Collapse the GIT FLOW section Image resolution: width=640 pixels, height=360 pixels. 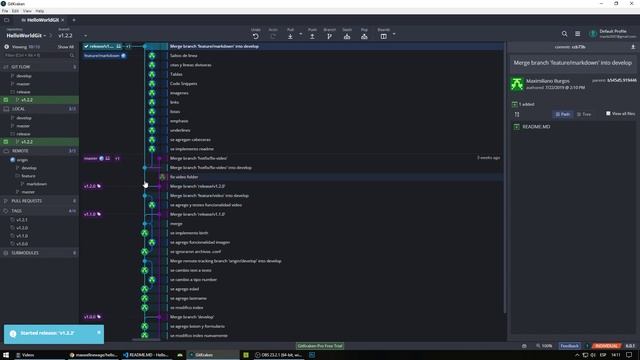tap(39, 67)
